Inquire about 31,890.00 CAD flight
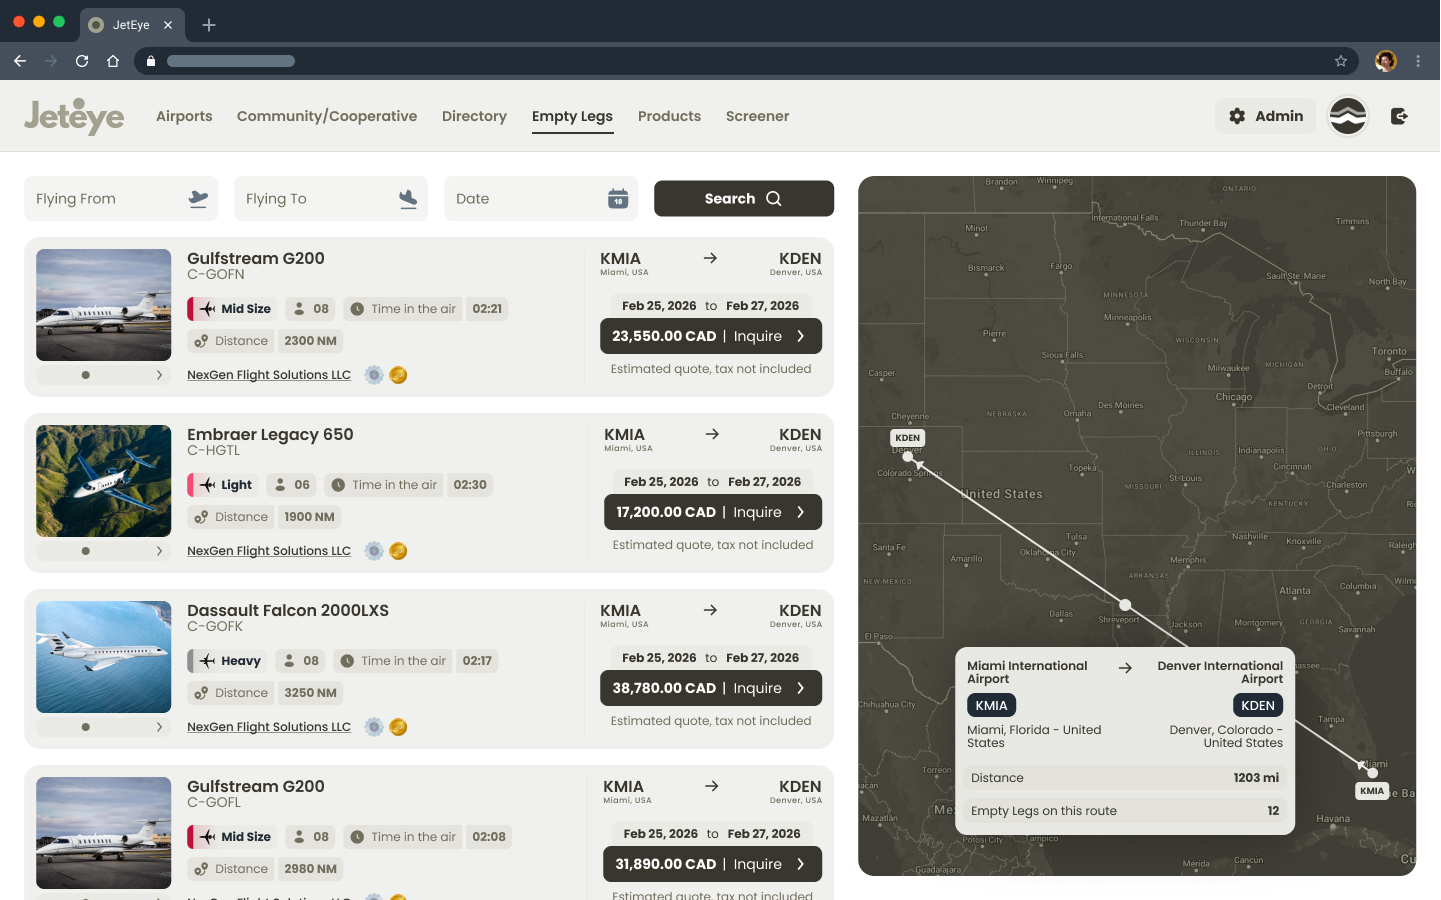Image resolution: width=1441 pixels, height=900 pixels. [x=712, y=864]
